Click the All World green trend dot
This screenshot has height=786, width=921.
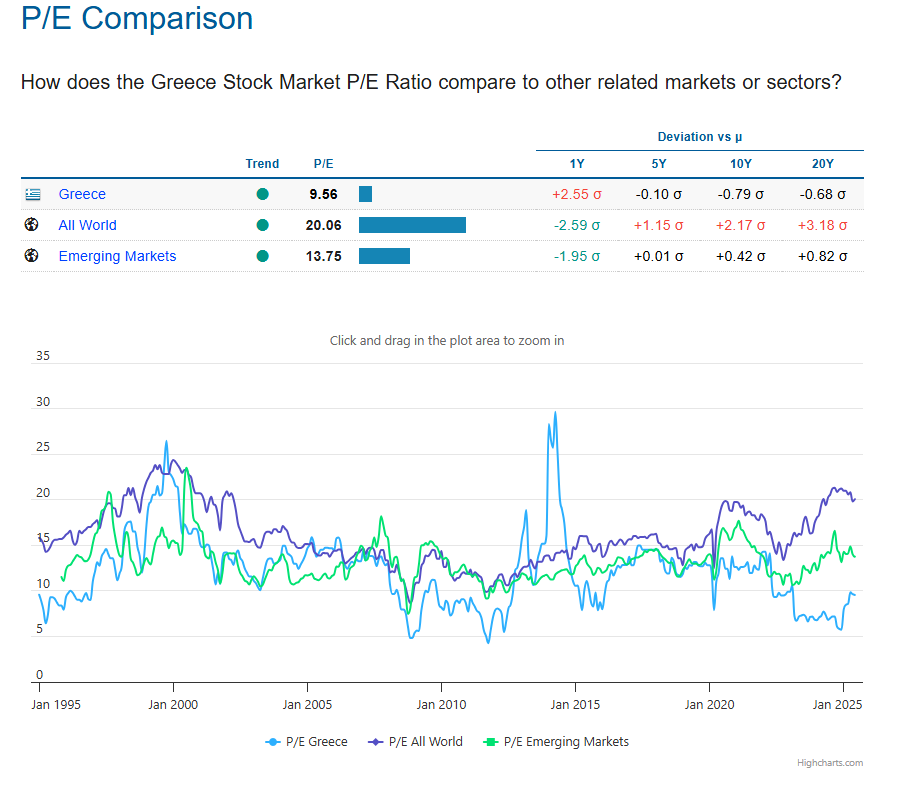[263, 225]
